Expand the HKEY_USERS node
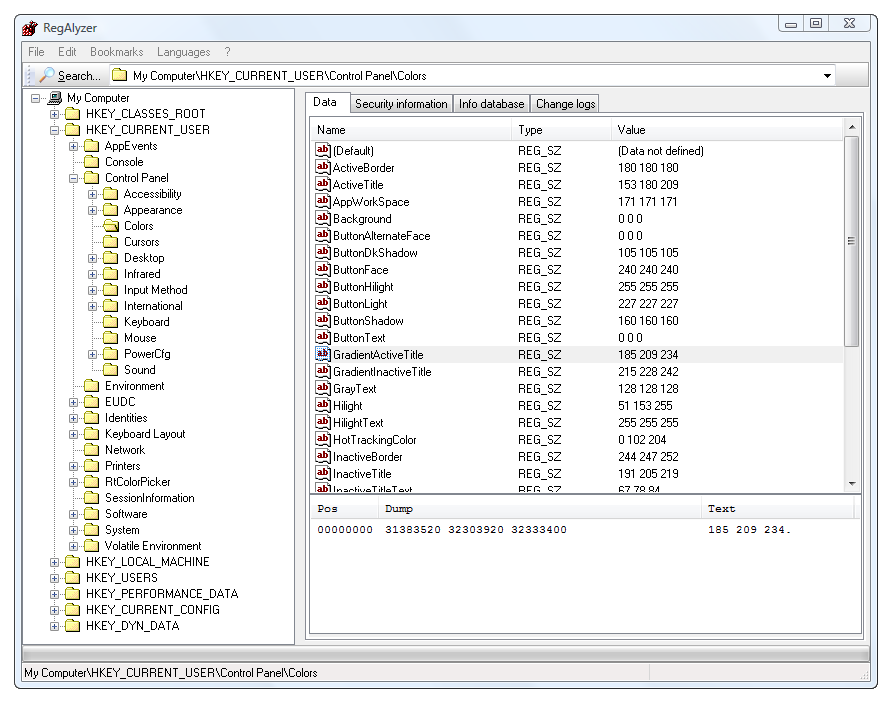The image size is (896, 707). click(54, 578)
